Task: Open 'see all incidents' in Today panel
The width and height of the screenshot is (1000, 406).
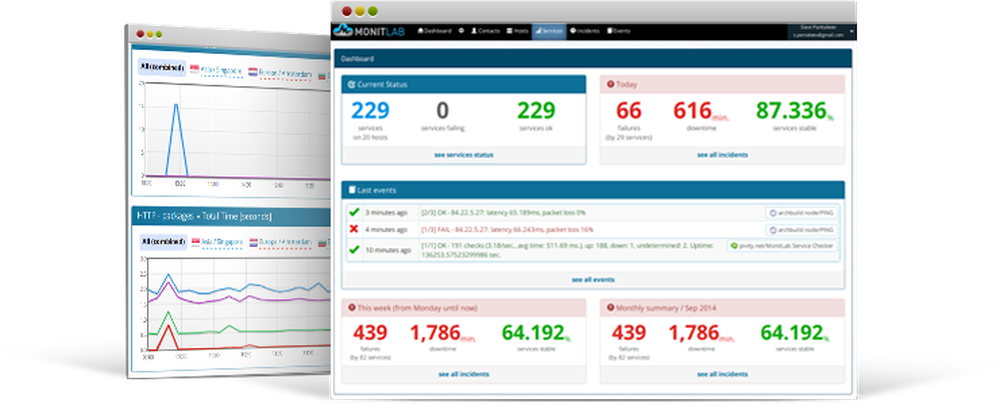Action: tap(723, 155)
